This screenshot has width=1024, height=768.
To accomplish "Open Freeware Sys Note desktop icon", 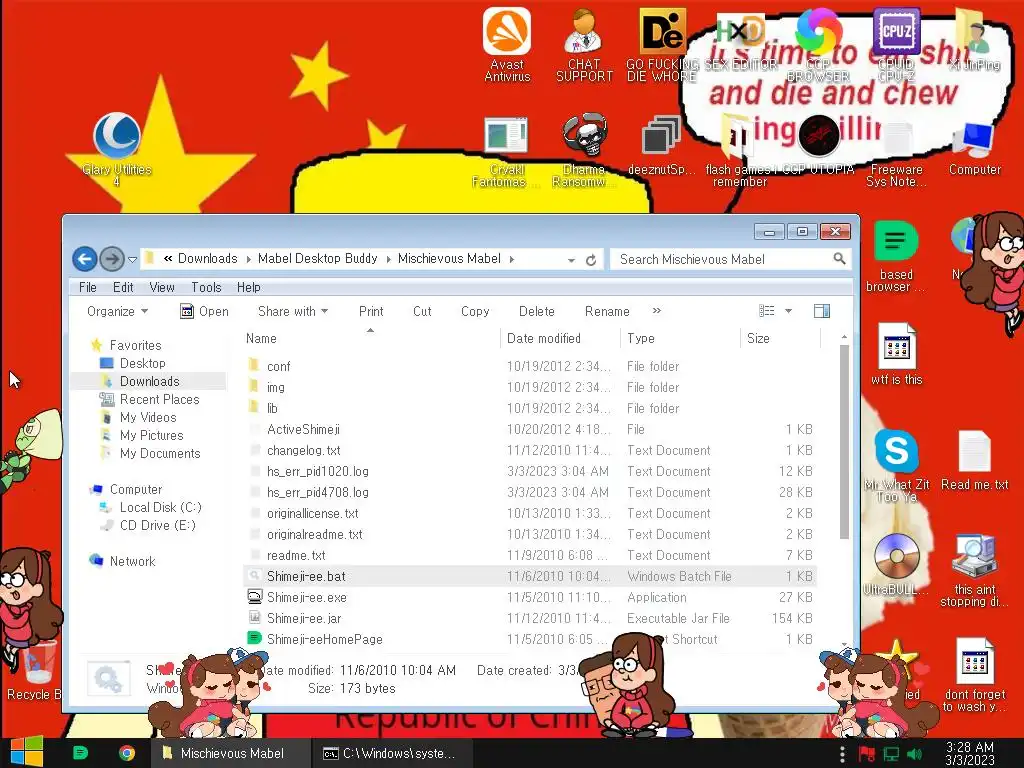I will (x=896, y=153).
